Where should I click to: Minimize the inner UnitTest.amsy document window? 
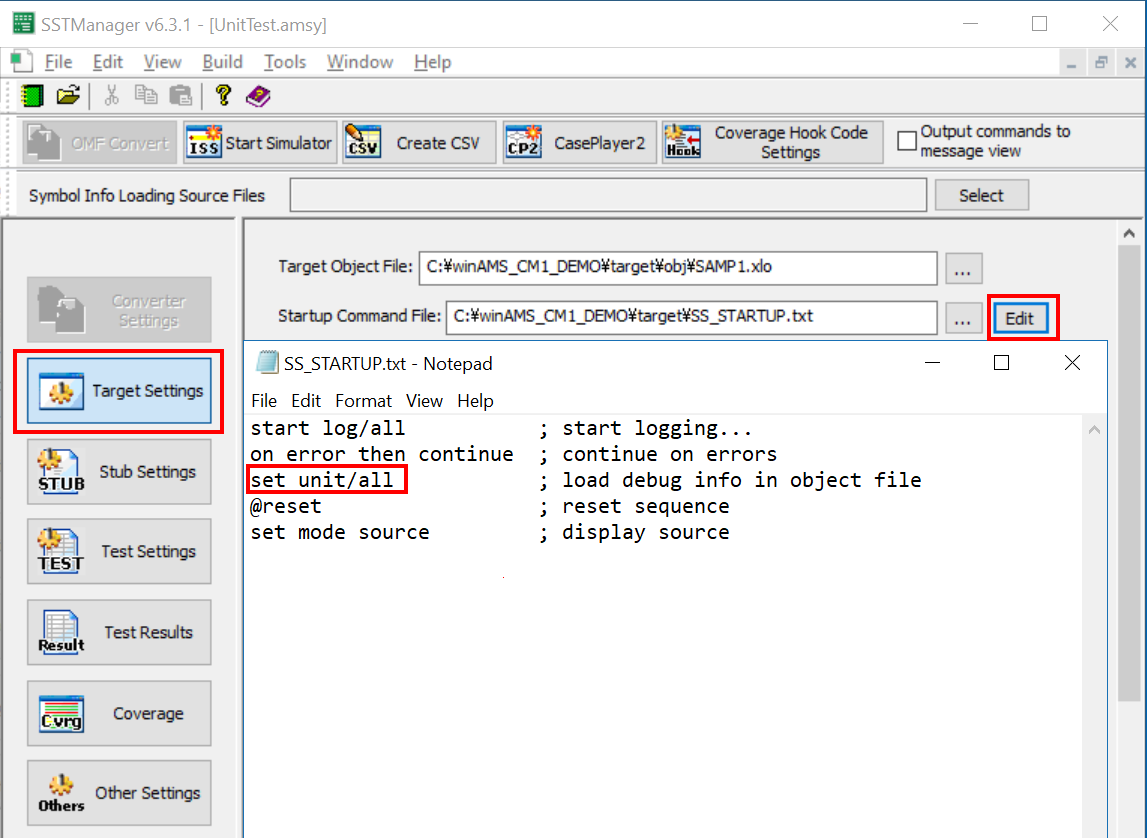(x=1072, y=63)
